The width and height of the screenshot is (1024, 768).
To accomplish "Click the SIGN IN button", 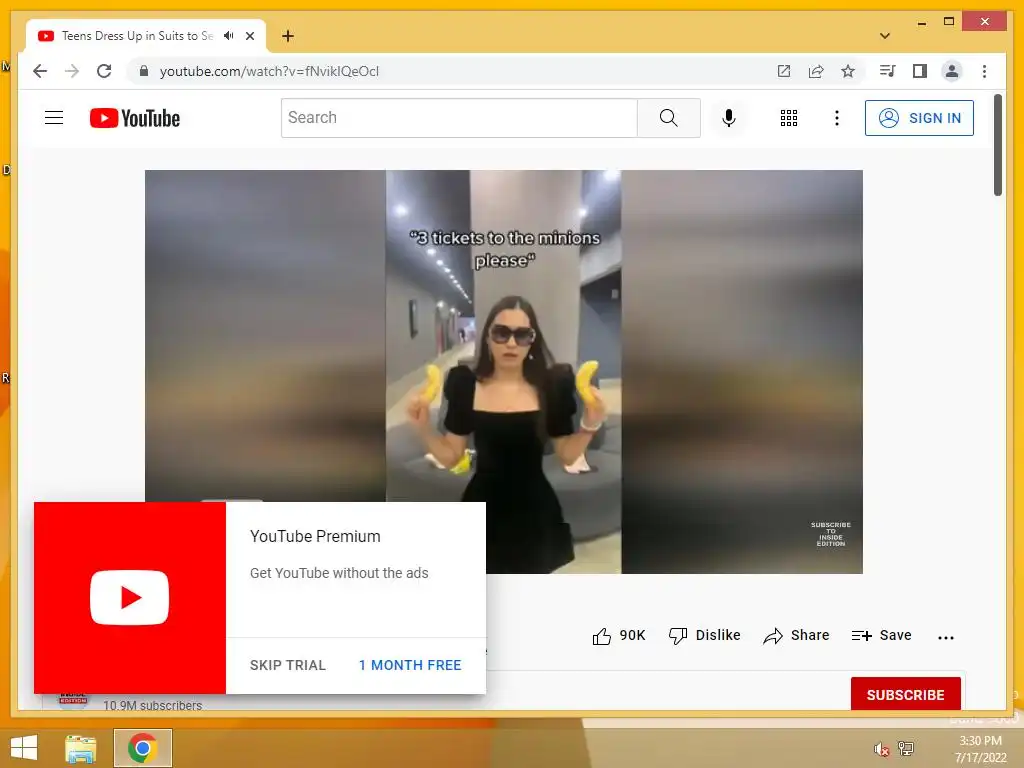I will (919, 118).
